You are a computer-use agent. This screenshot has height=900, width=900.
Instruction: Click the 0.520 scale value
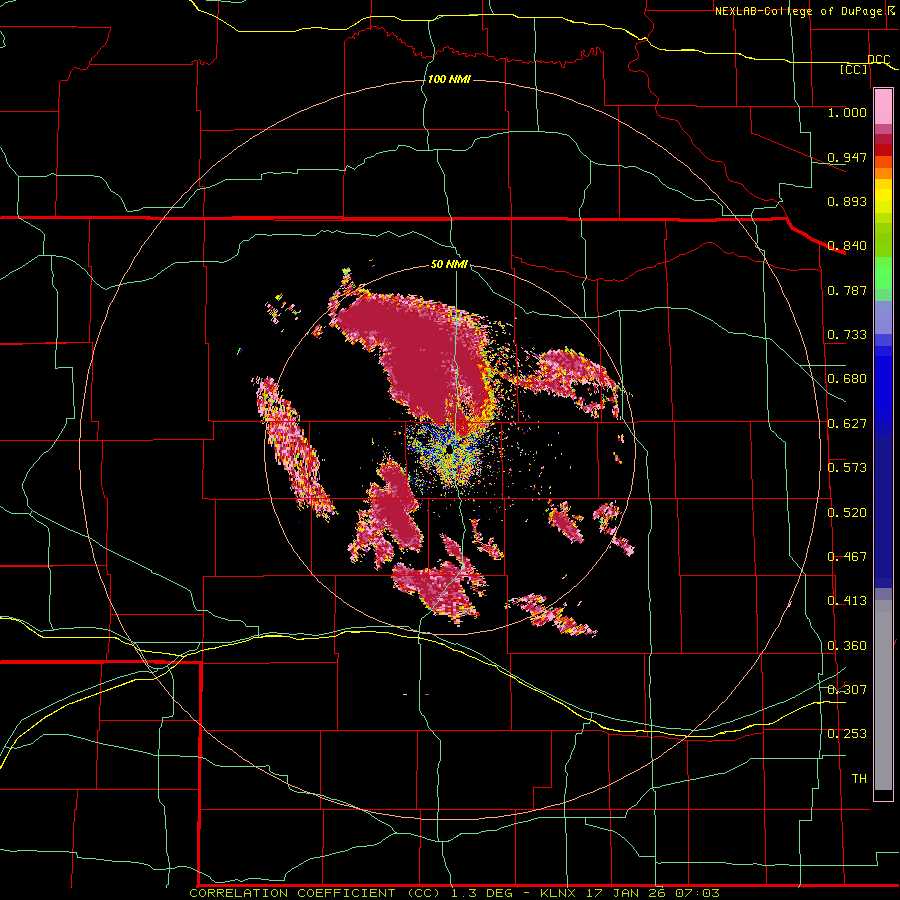pos(847,513)
